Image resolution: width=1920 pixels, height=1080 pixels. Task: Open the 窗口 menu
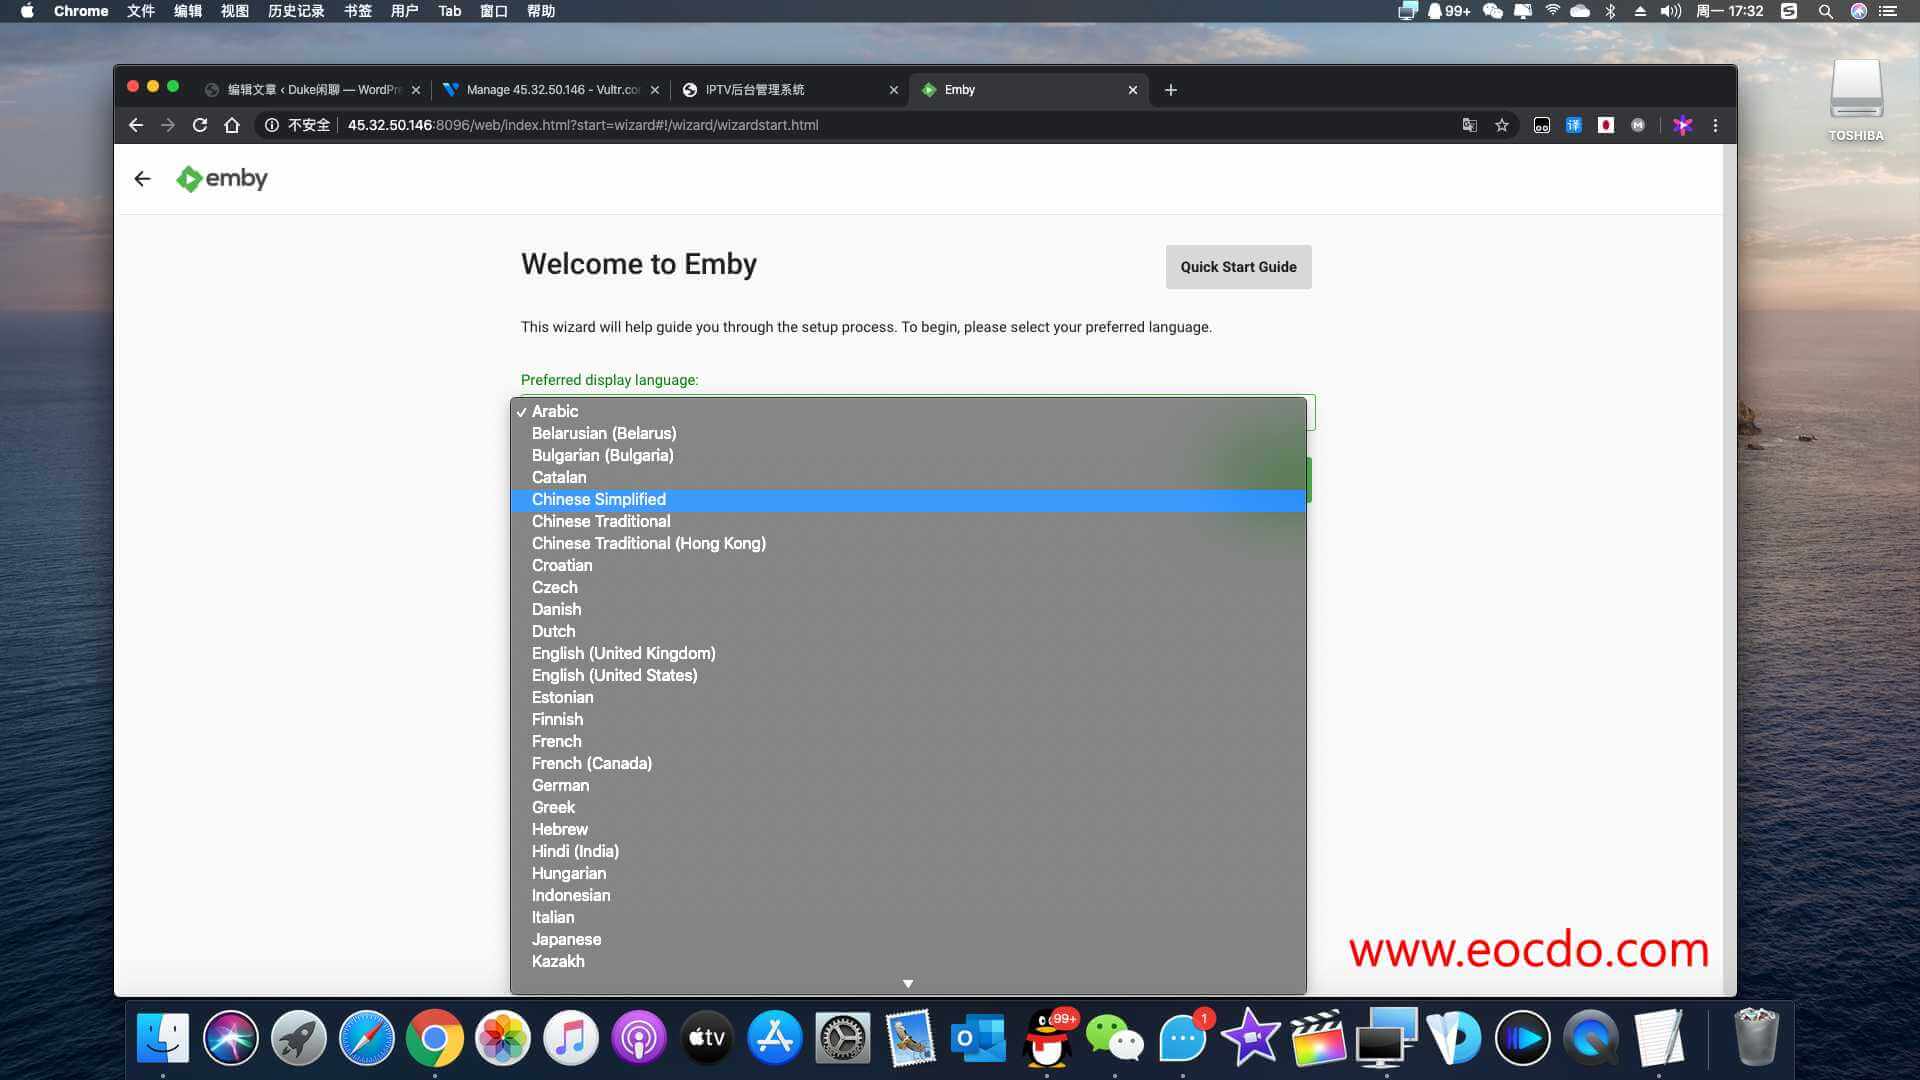(x=494, y=11)
